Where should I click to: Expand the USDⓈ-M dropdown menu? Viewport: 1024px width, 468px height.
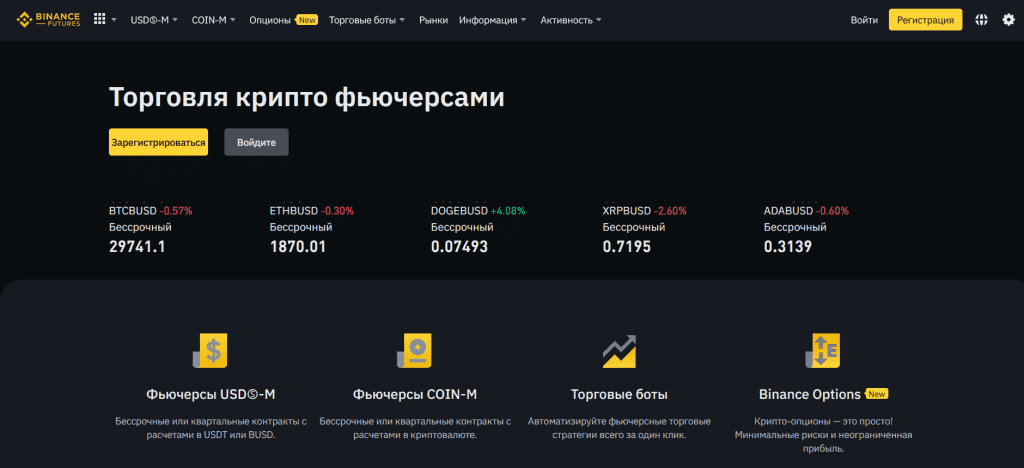[154, 20]
